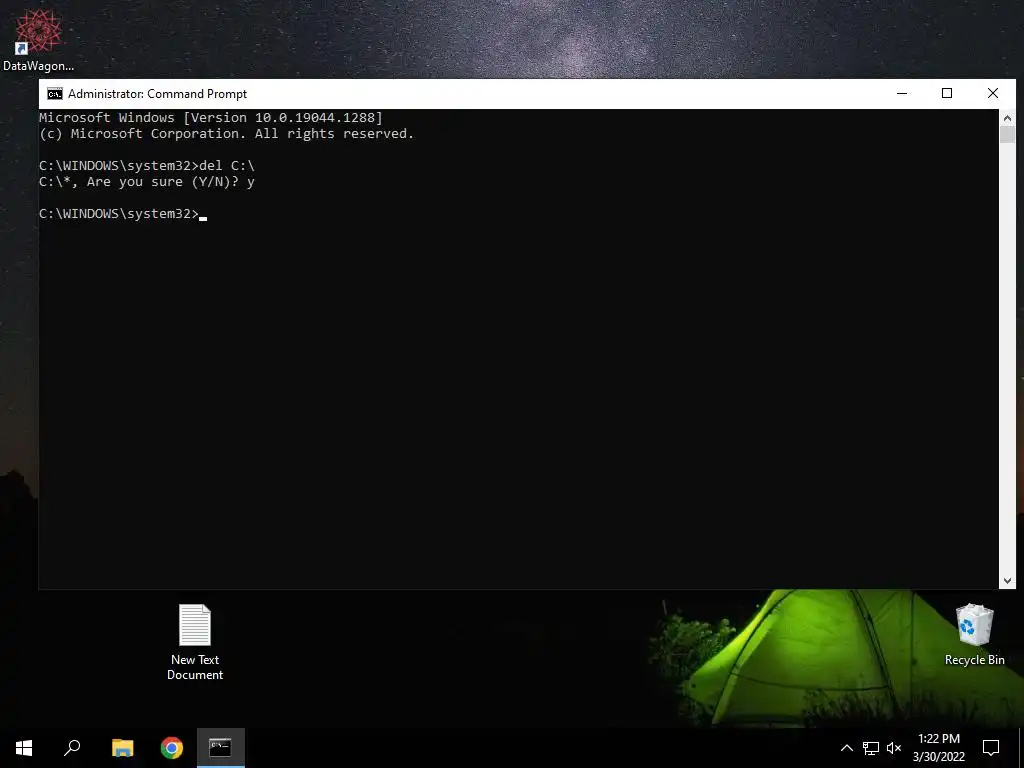Open the Windows Start menu
The width and height of the screenshot is (1024, 768).
click(24, 748)
